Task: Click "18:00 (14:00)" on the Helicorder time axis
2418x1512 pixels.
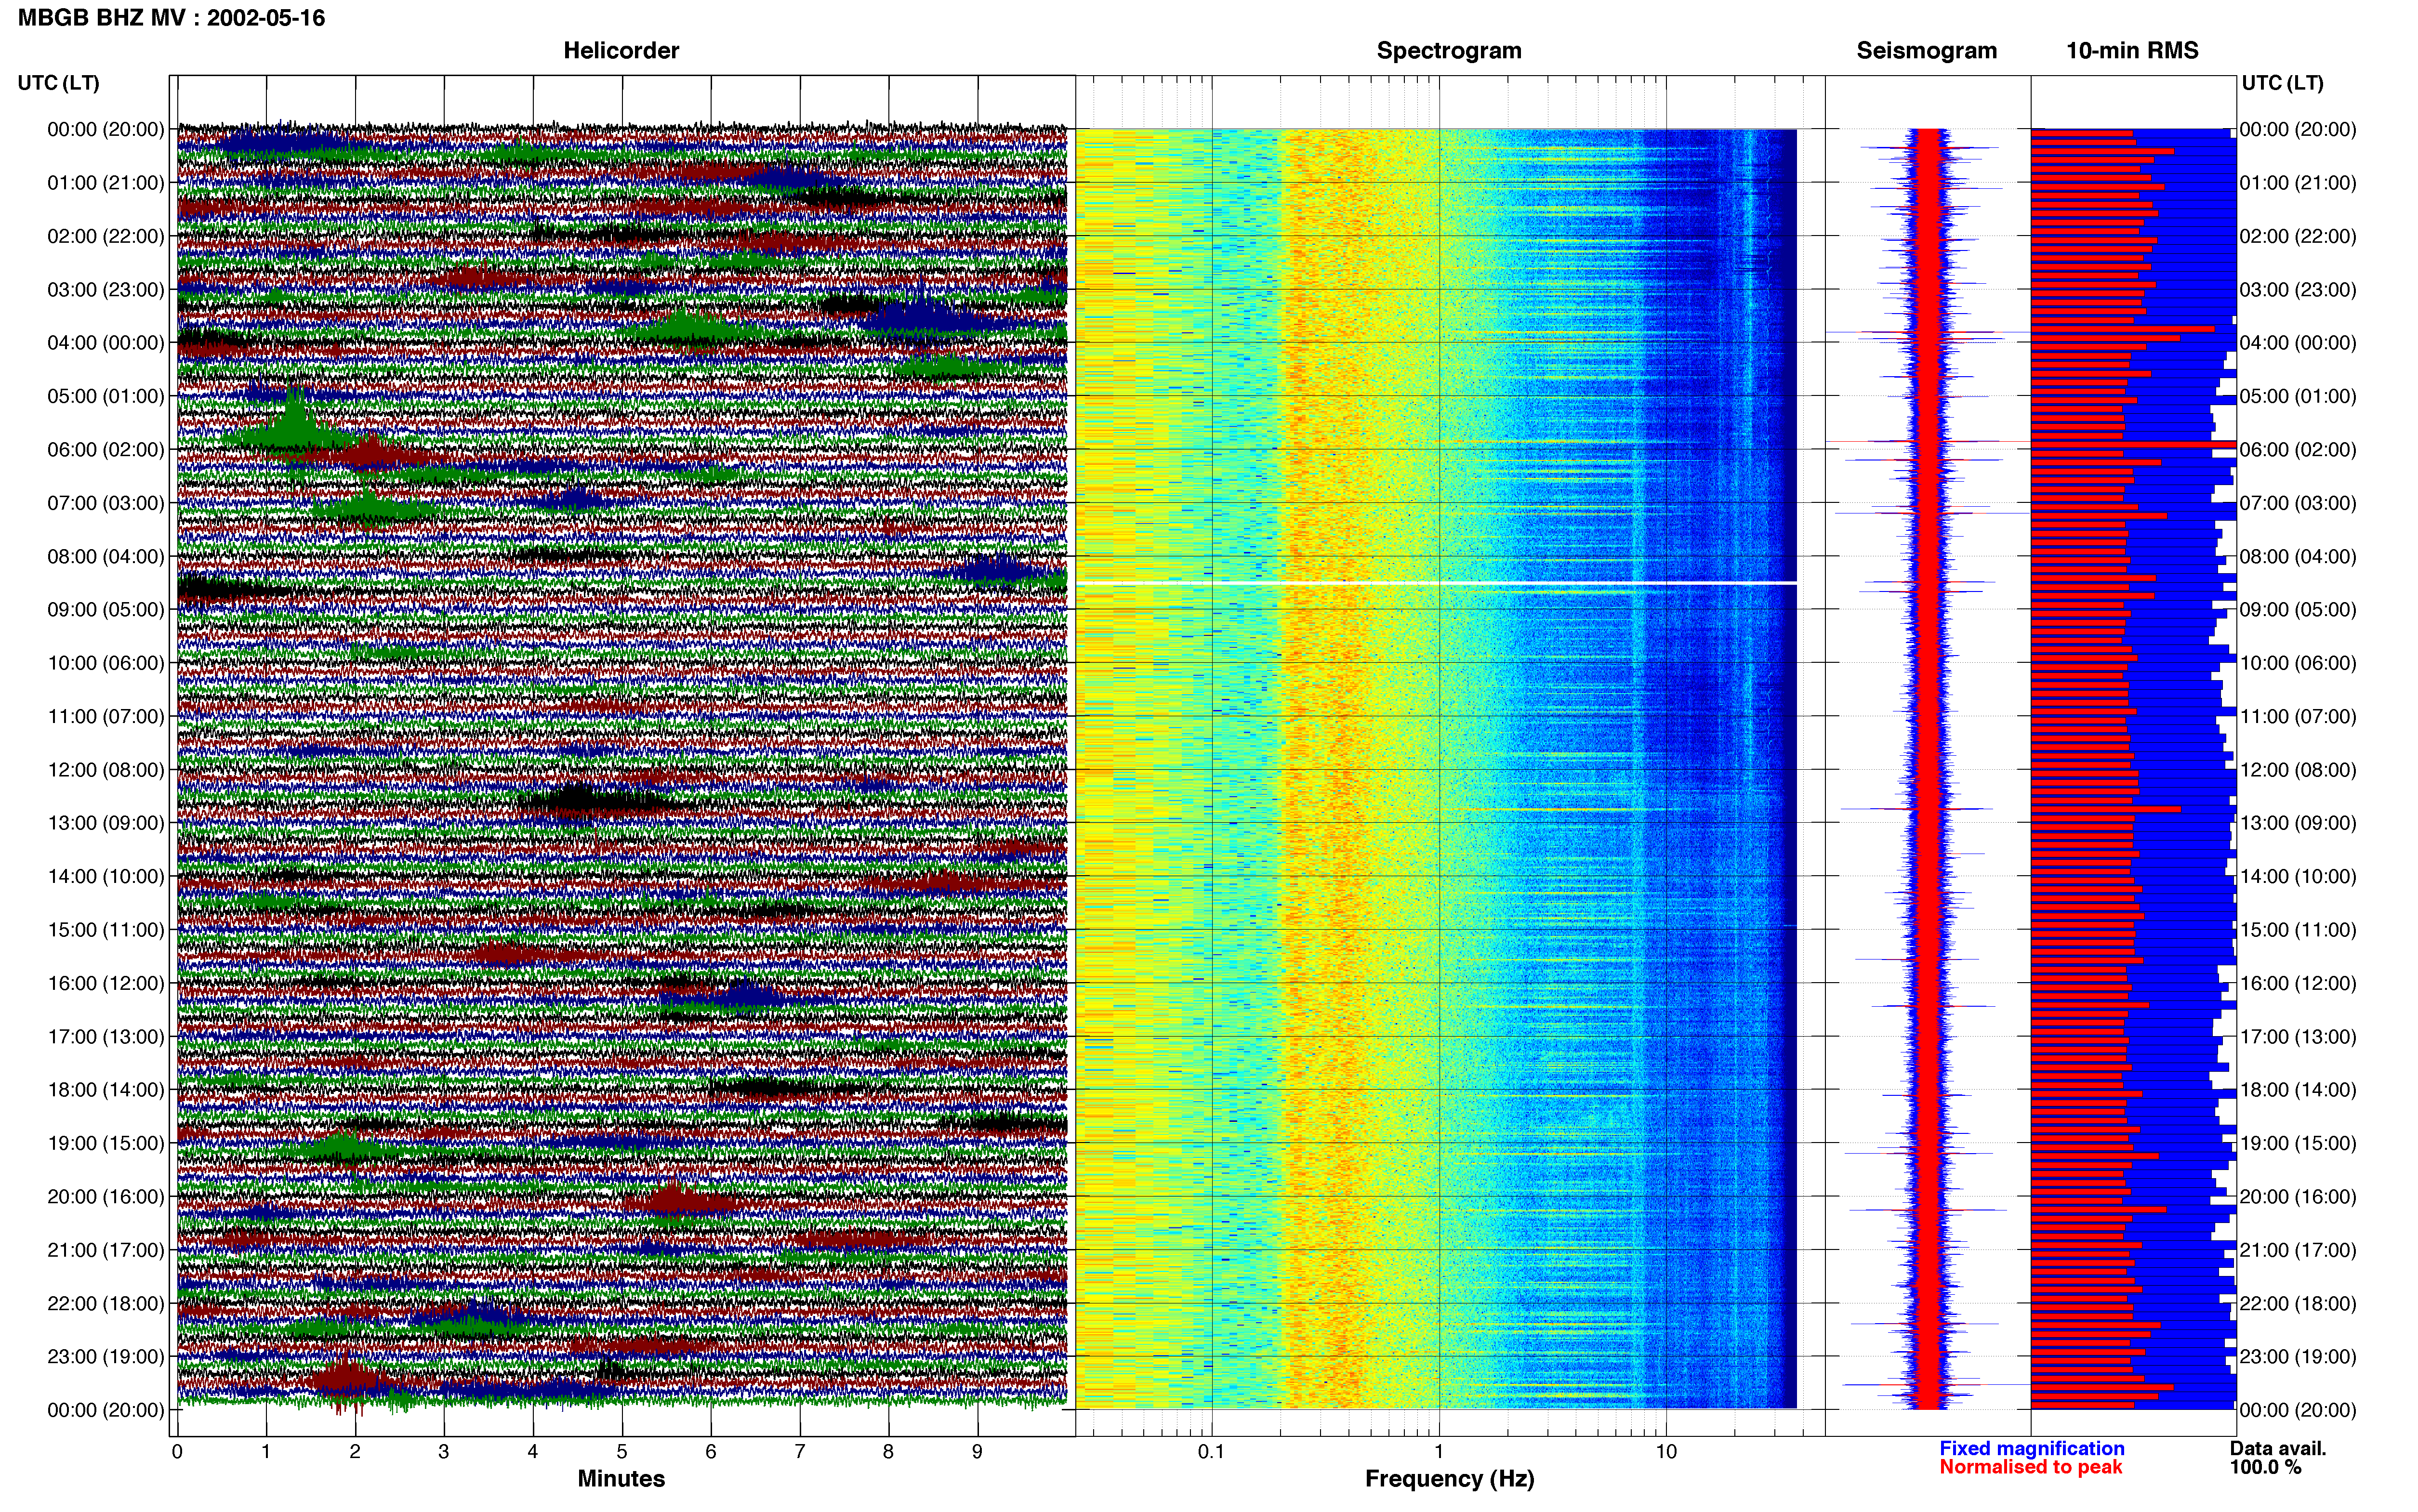Action: click(106, 1090)
